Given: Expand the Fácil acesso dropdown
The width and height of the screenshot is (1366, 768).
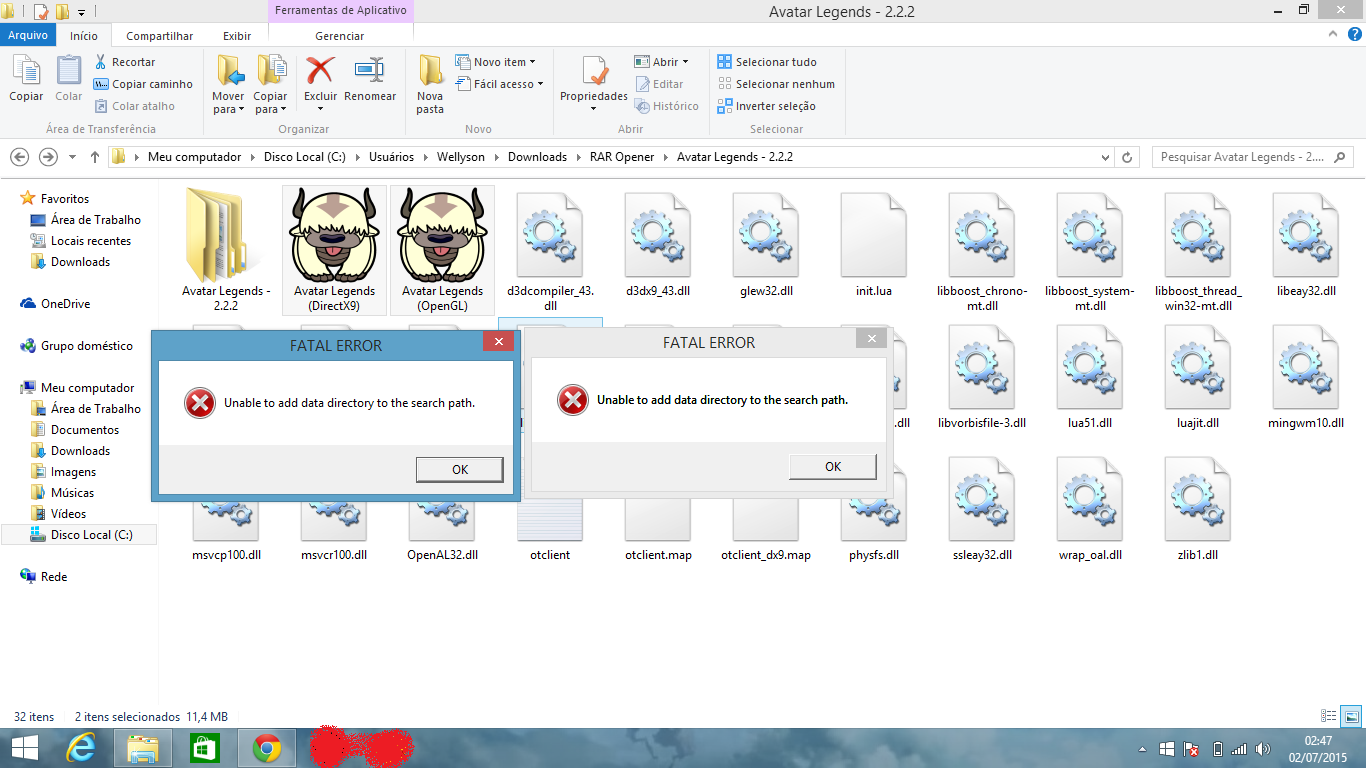Looking at the screenshot, I should pyautogui.click(x=499, y=84).
